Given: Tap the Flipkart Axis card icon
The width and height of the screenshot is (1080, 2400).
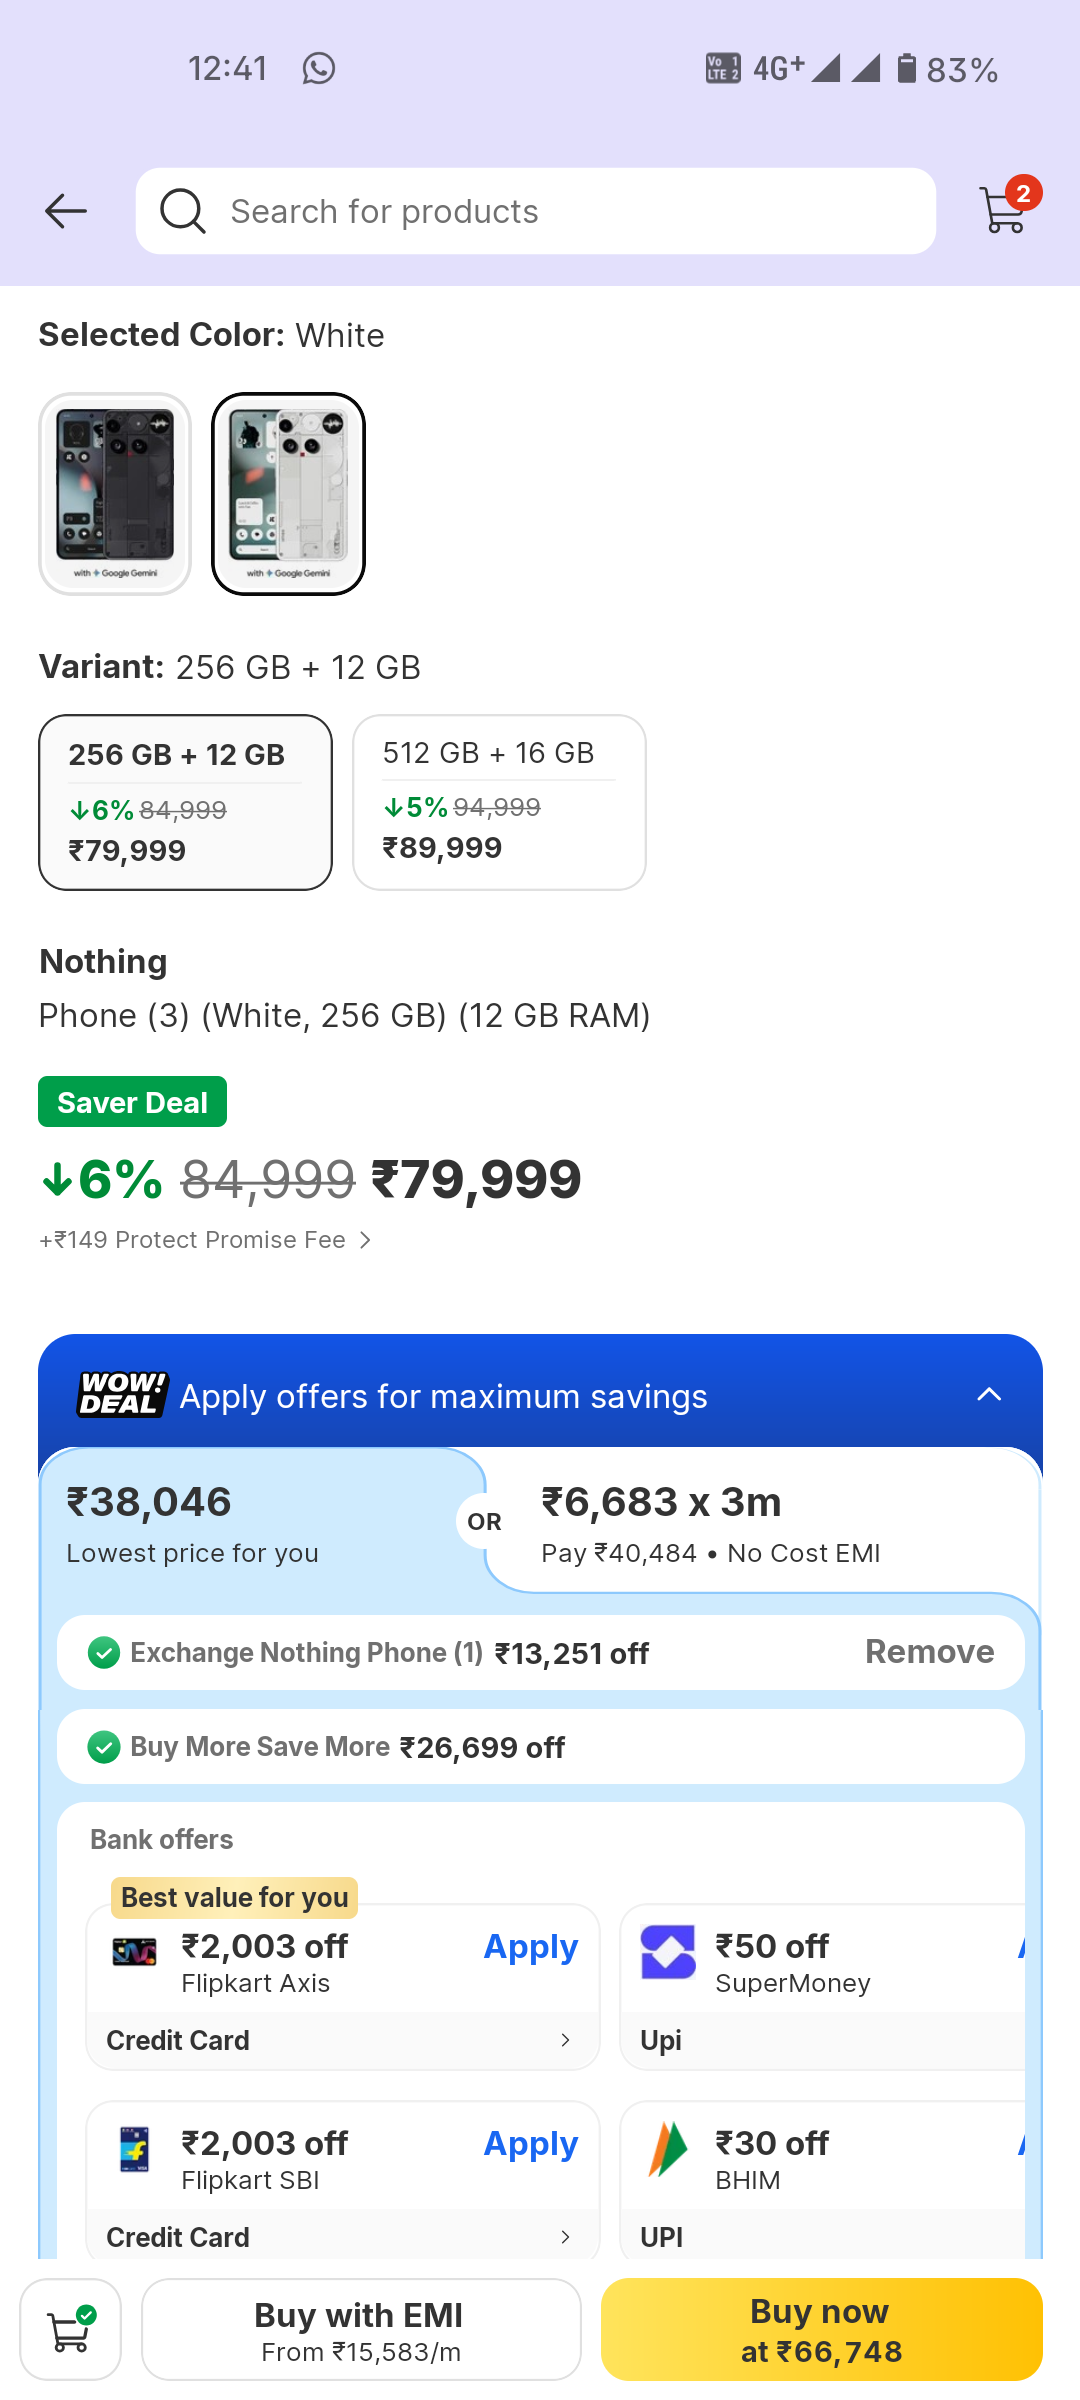Looking at the screenshot, I should 134,1952.
